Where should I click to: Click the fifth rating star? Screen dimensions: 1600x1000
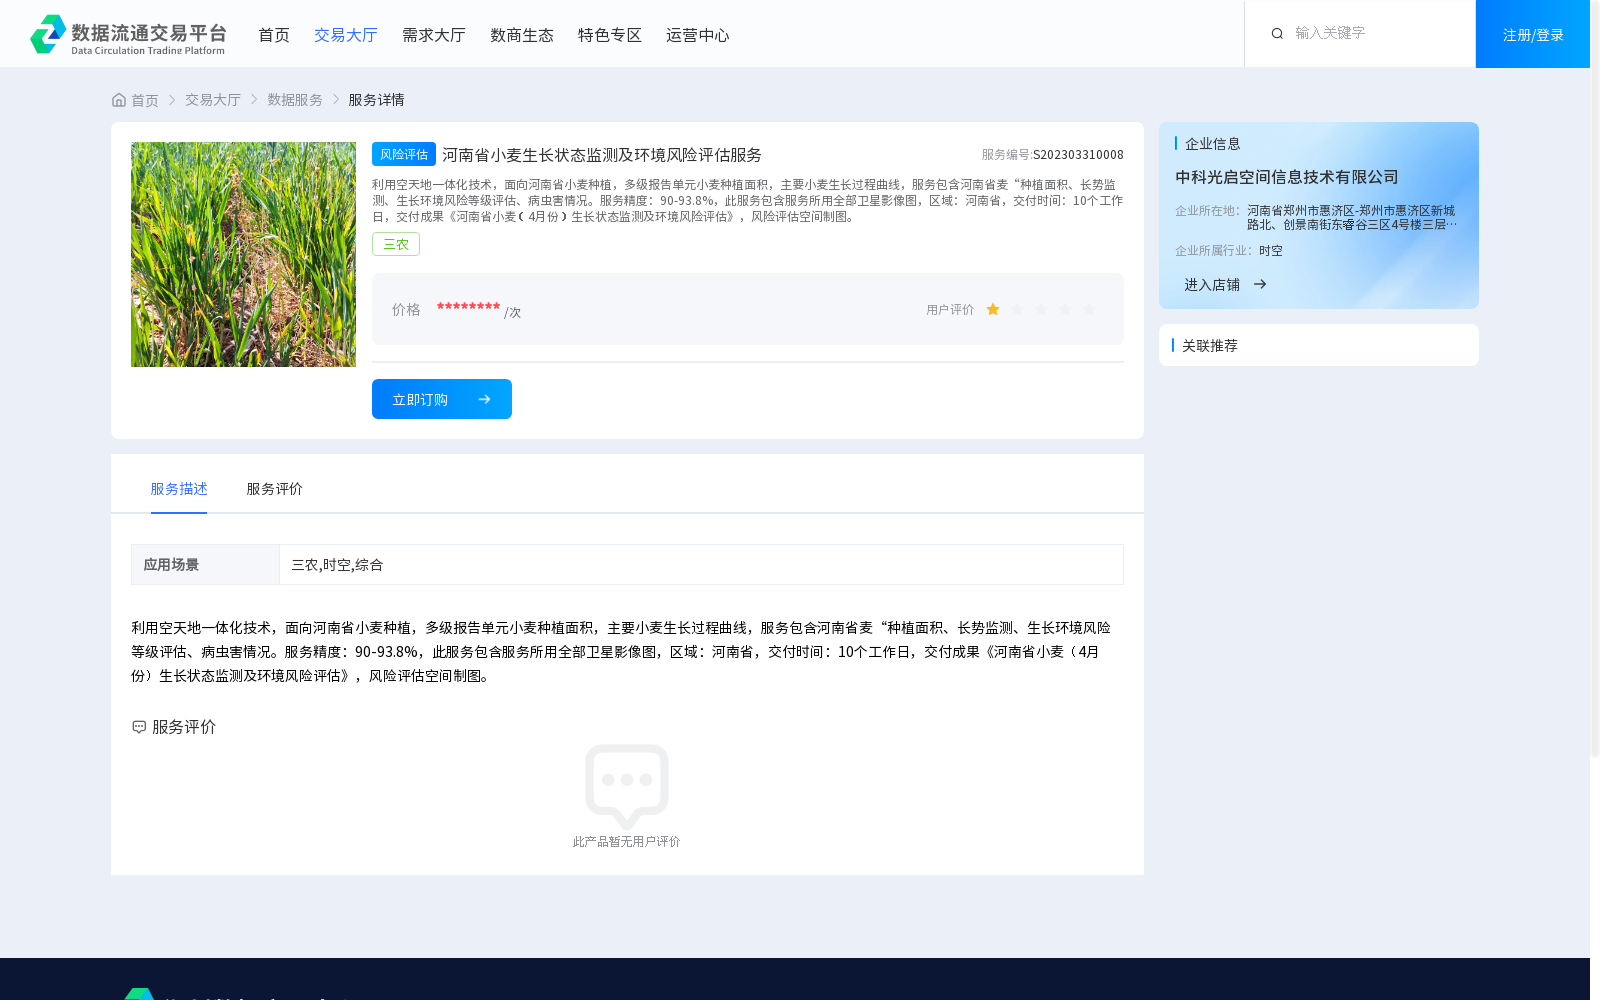click(x=1089, y=310)
